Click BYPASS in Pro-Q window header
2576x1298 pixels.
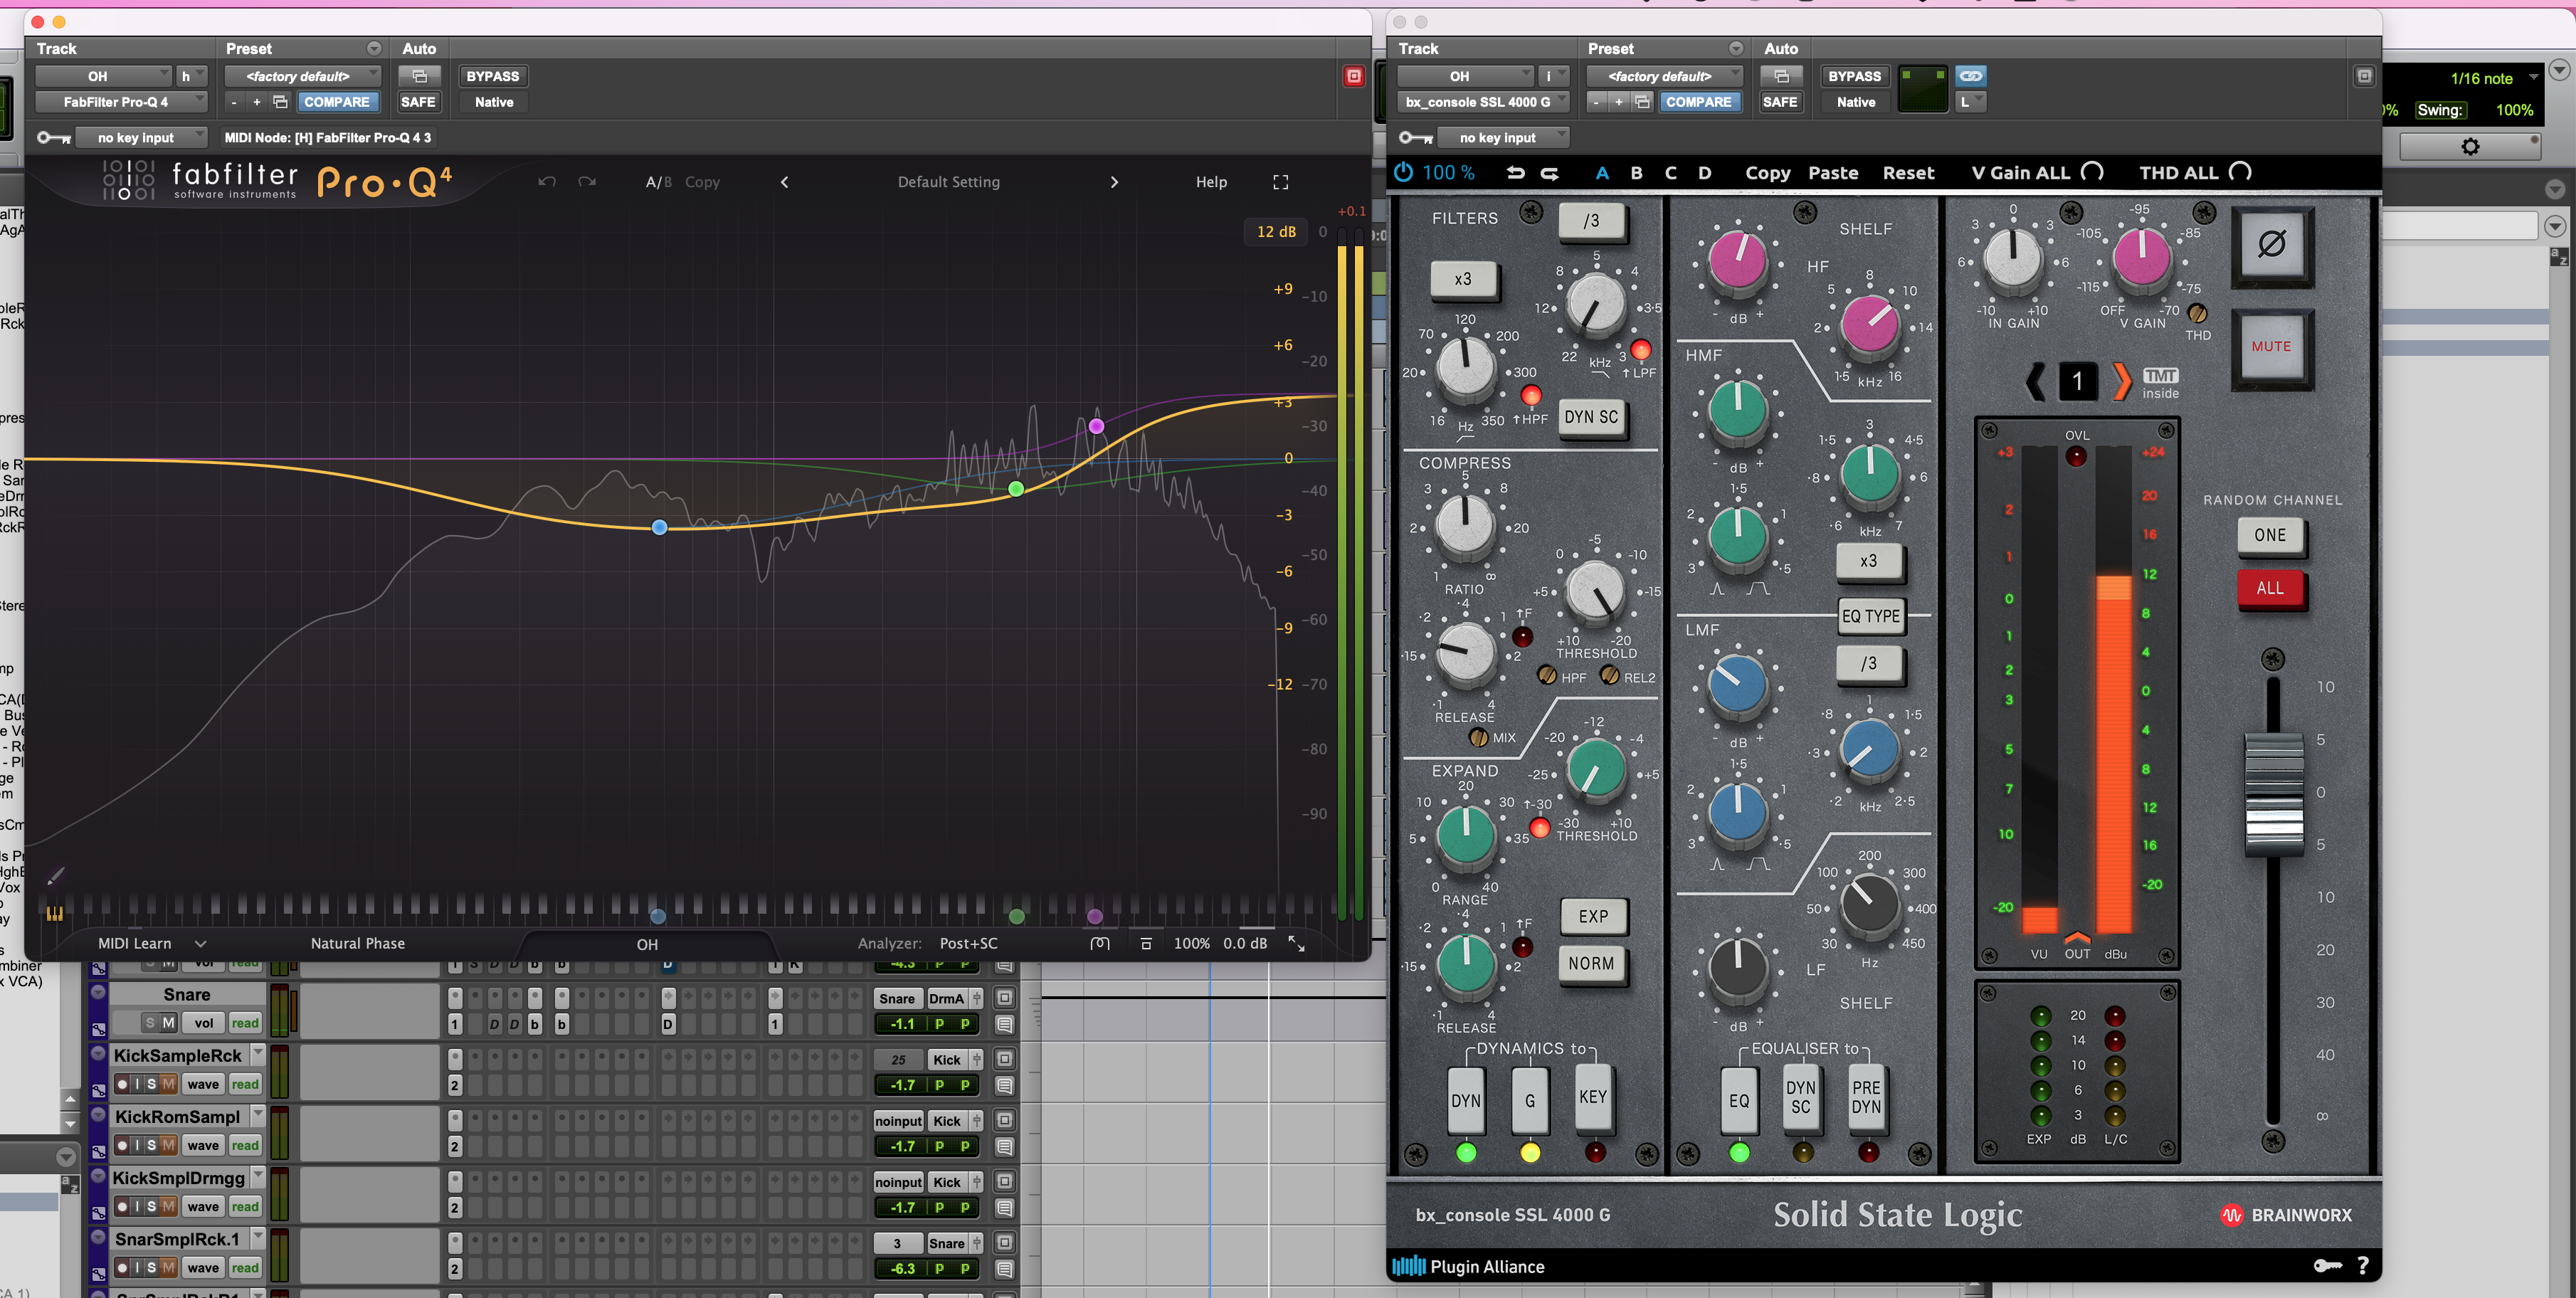[x=493, y=76]
